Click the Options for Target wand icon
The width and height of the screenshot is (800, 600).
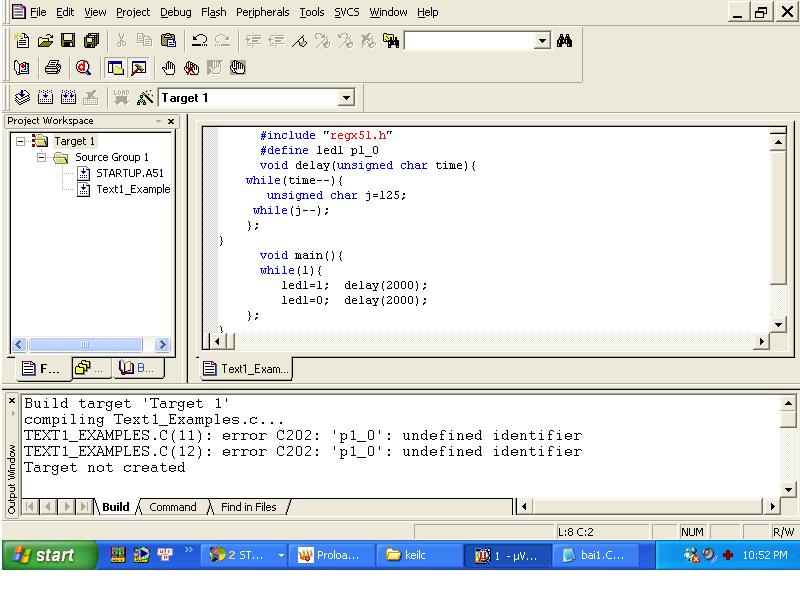click(x=145, y=98)
